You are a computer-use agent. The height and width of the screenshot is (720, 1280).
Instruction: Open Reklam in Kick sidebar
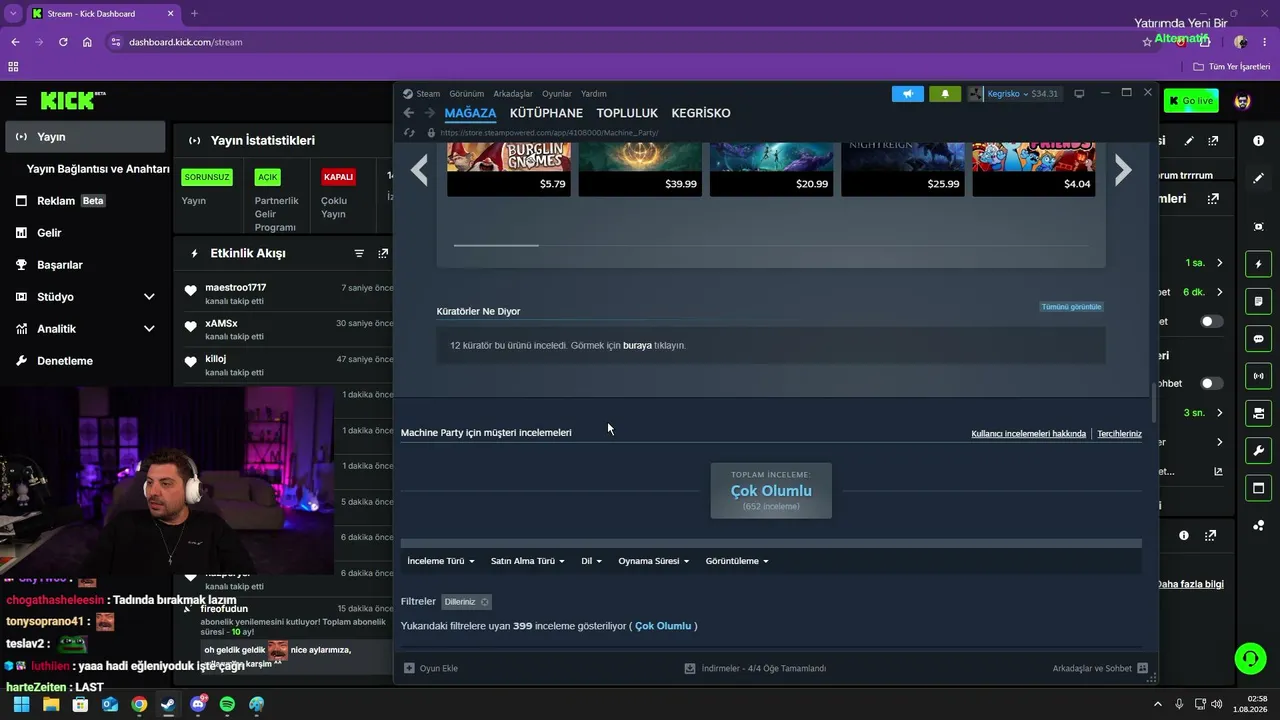[x=85, y=201]
